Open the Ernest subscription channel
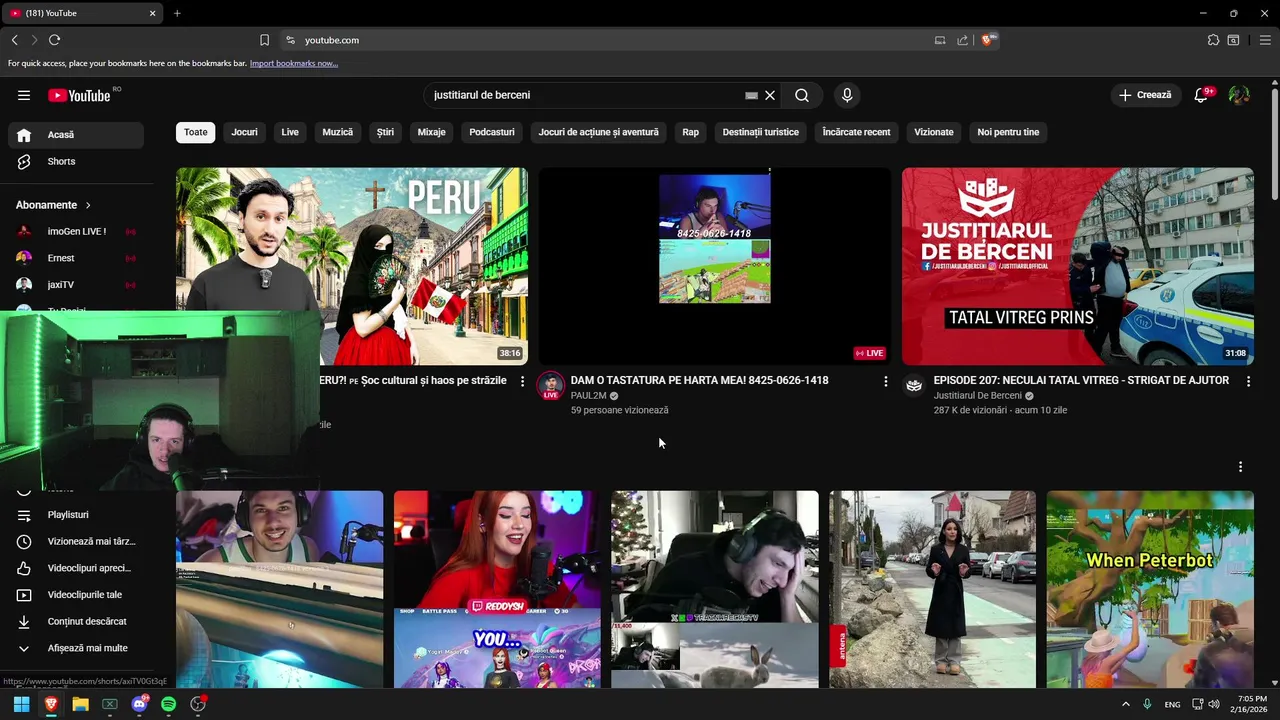The height and width of the screenshot is (720, 1280). 76,258
